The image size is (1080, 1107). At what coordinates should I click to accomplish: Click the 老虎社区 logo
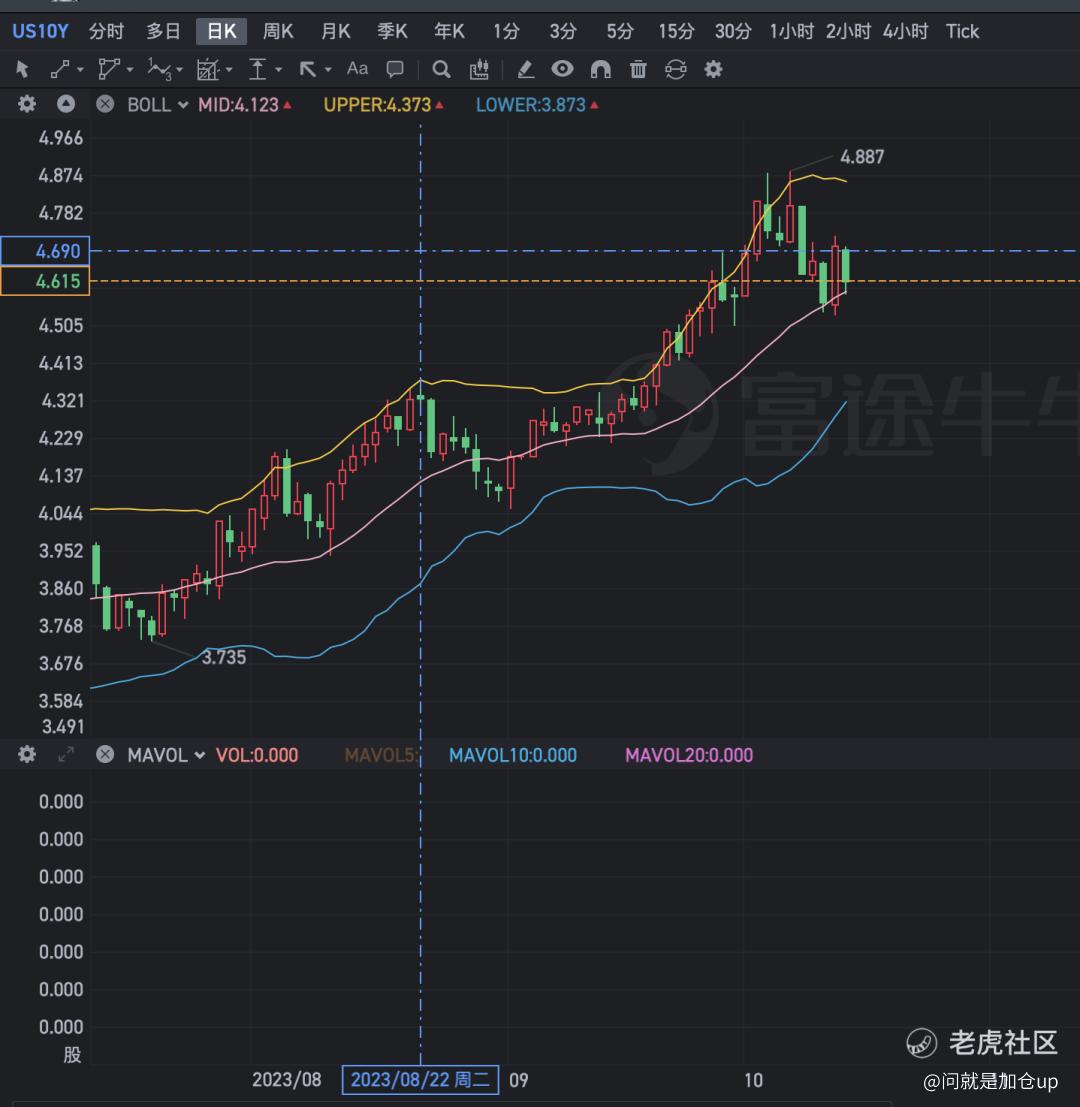[982, 1042]
